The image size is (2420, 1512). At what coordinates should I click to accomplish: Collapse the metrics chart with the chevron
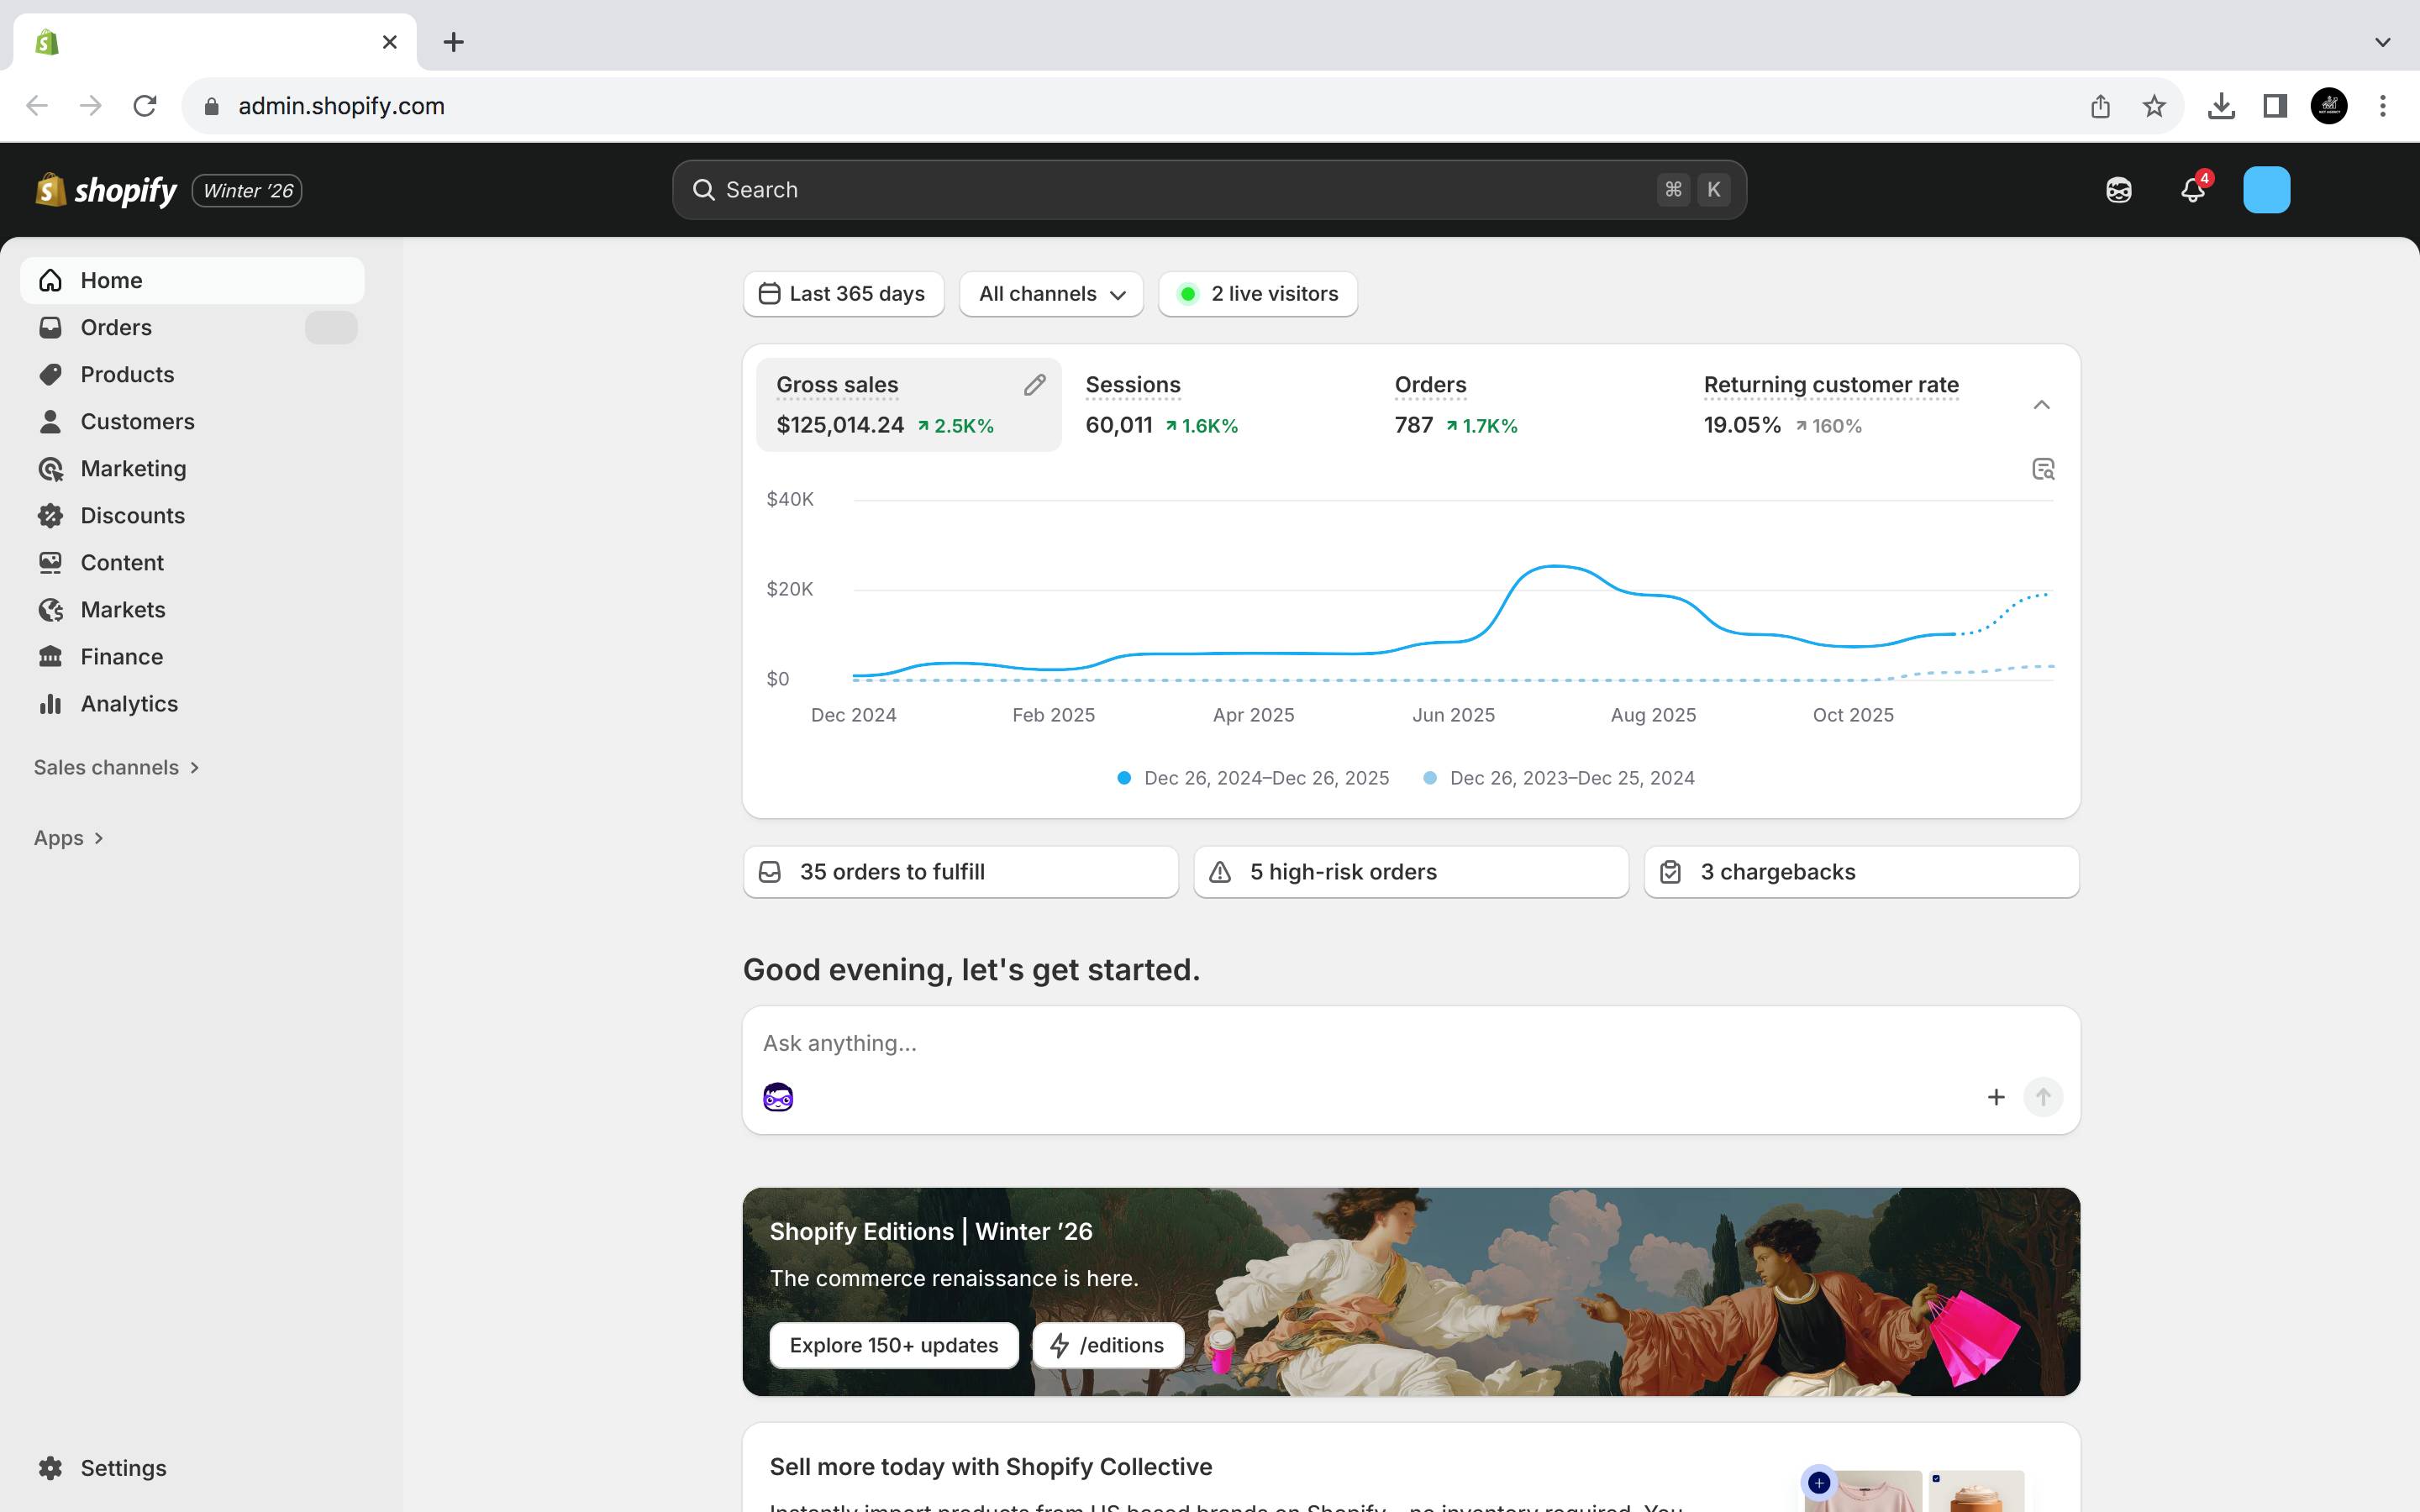2041,404
